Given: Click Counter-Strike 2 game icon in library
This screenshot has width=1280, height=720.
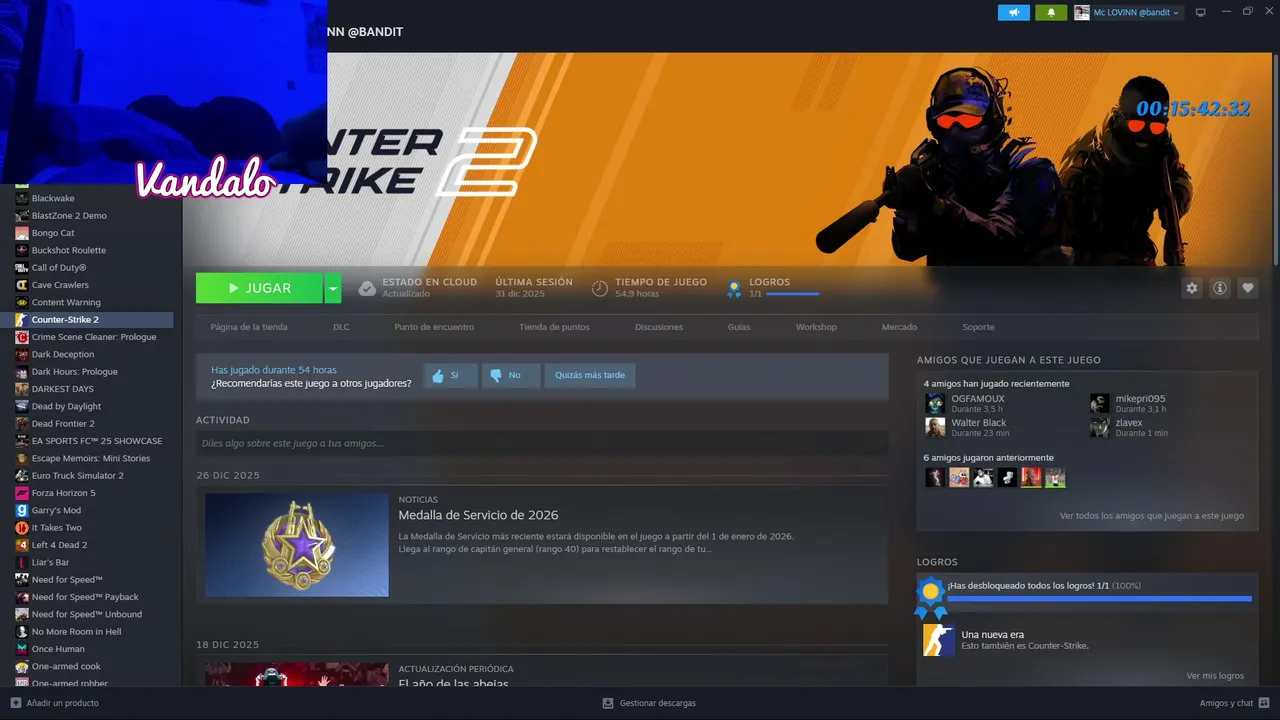Looking at the screenshot, I should [x=22, y=320].
